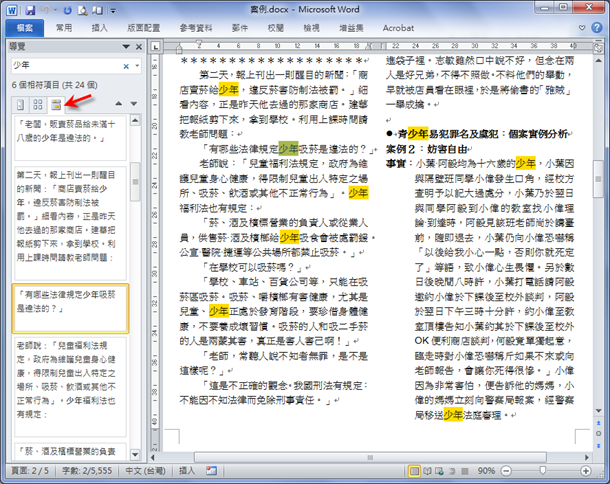The image size is (610, 484).
Task: Open the 版面配置 ribbon tab
Action: (144, 28)
